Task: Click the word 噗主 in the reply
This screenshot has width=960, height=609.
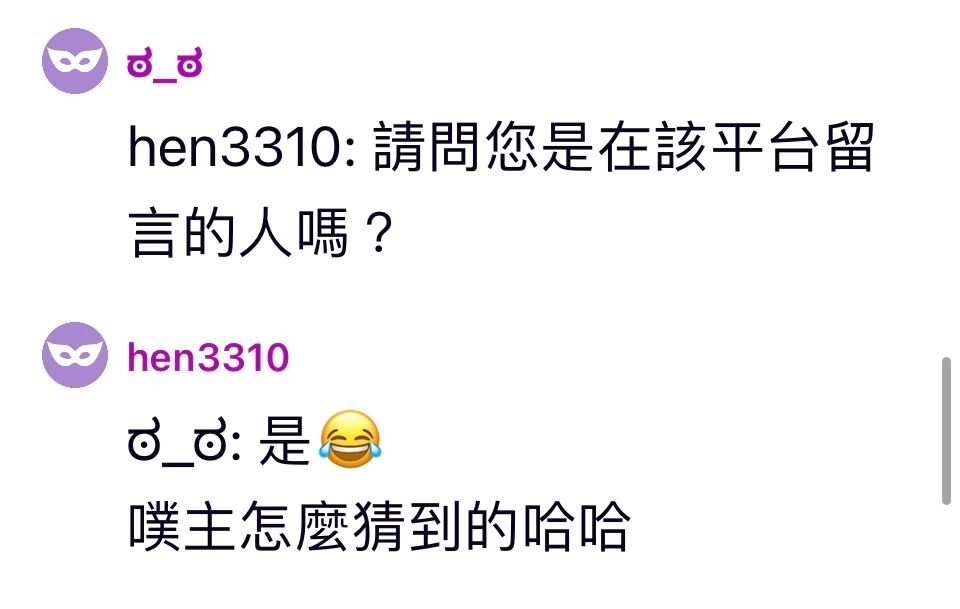Action: 183,526
